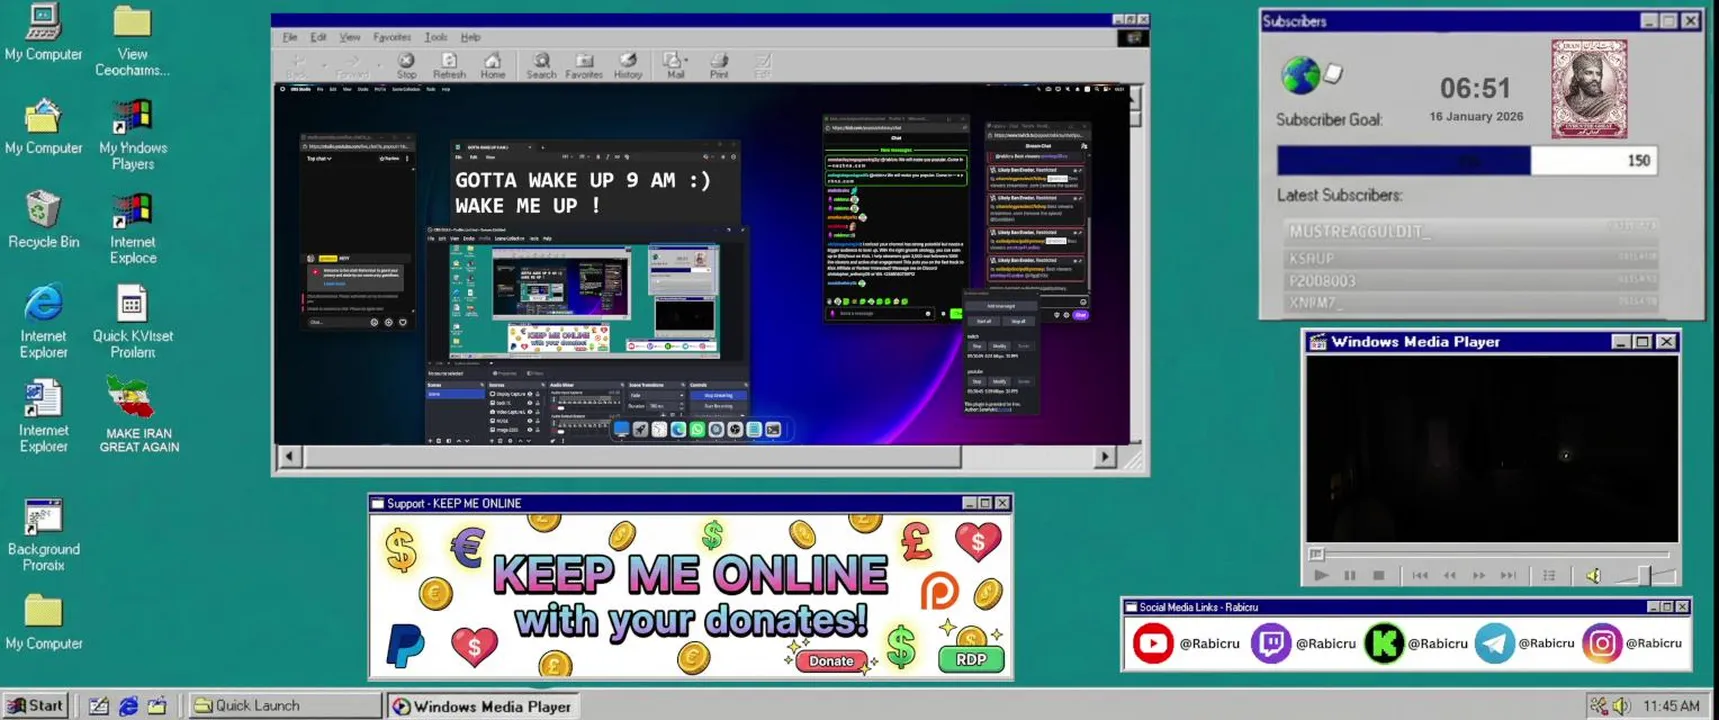The image size is (1719, 720).
Task: Select the MAKE IRAN GREAT AGAIN desktop icon
Action: [139, 415]
